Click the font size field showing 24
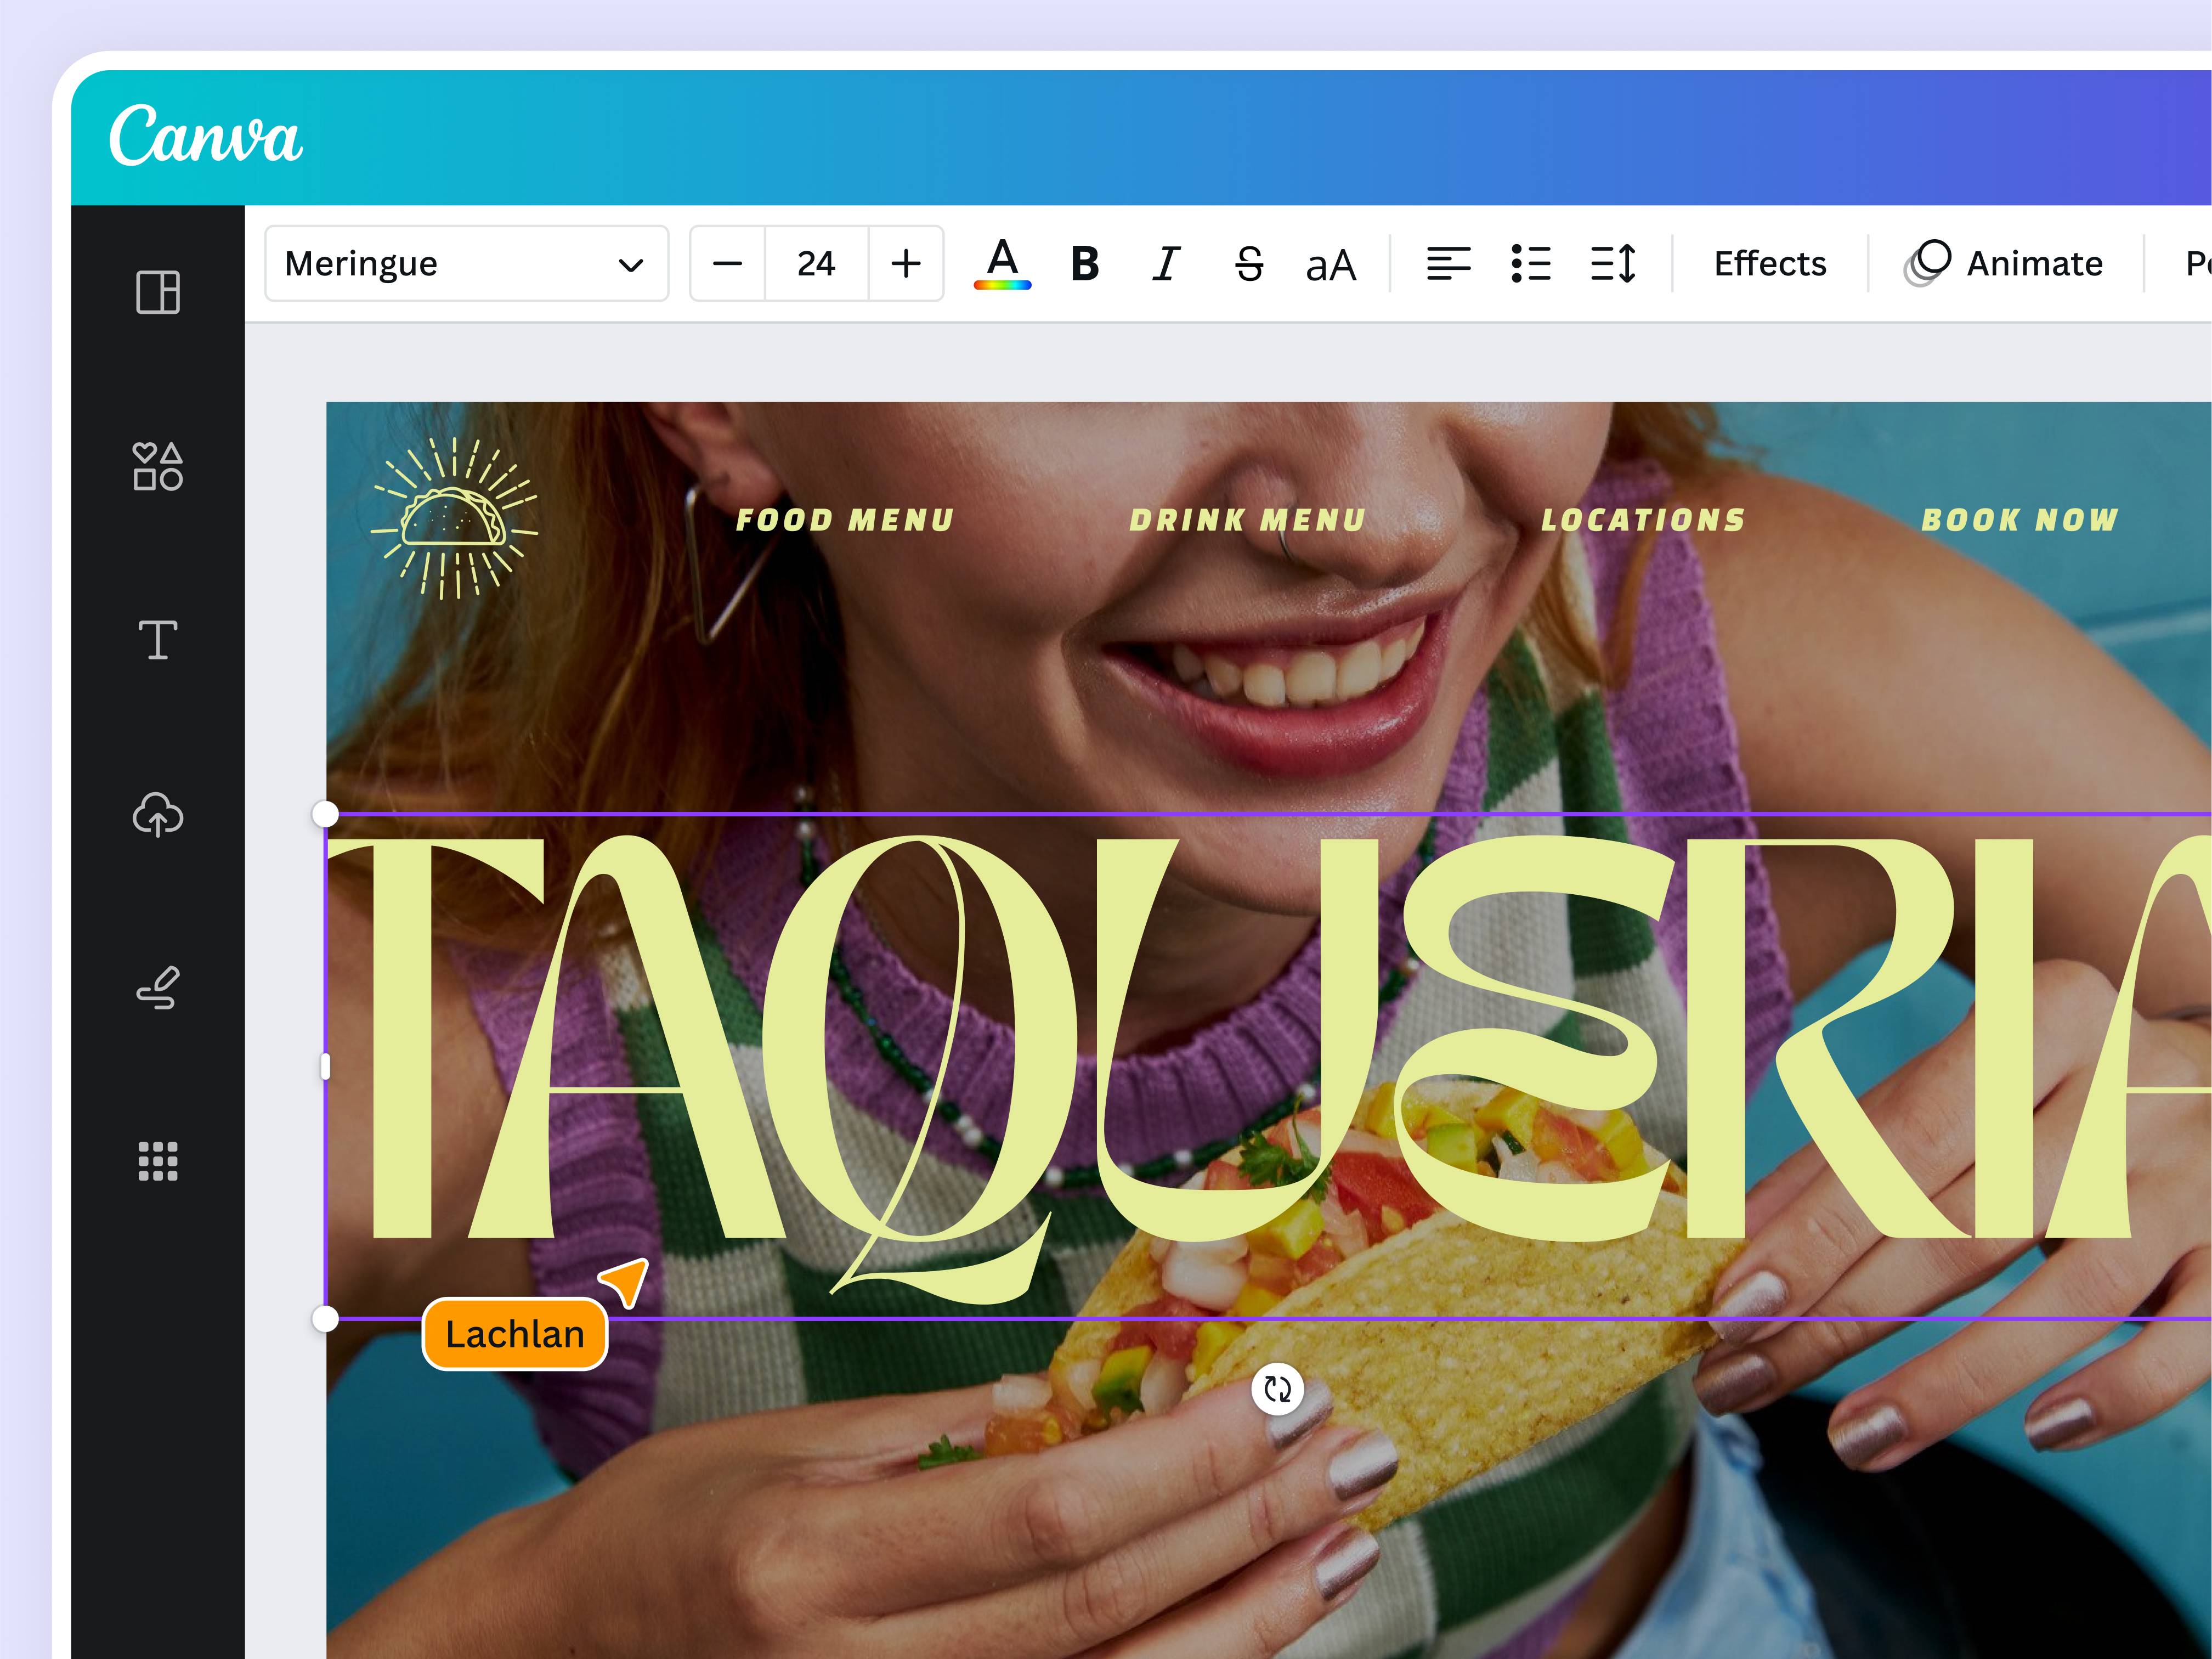Screen dimensions: 2212x1659 (x=816, y=264)
